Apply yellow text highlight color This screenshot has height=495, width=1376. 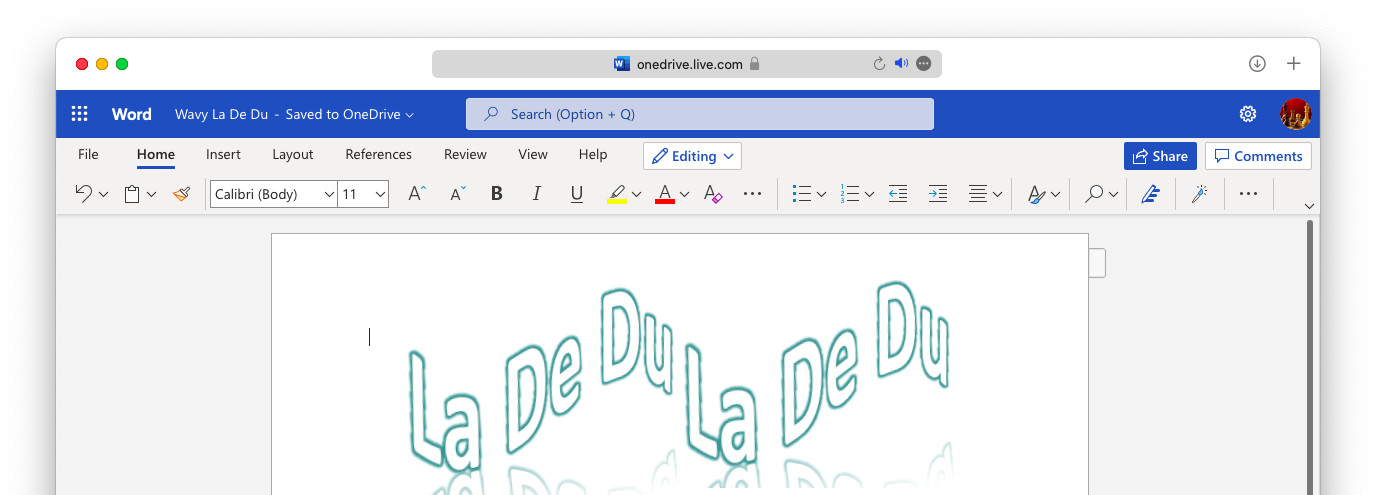click(x=617, y=194)
